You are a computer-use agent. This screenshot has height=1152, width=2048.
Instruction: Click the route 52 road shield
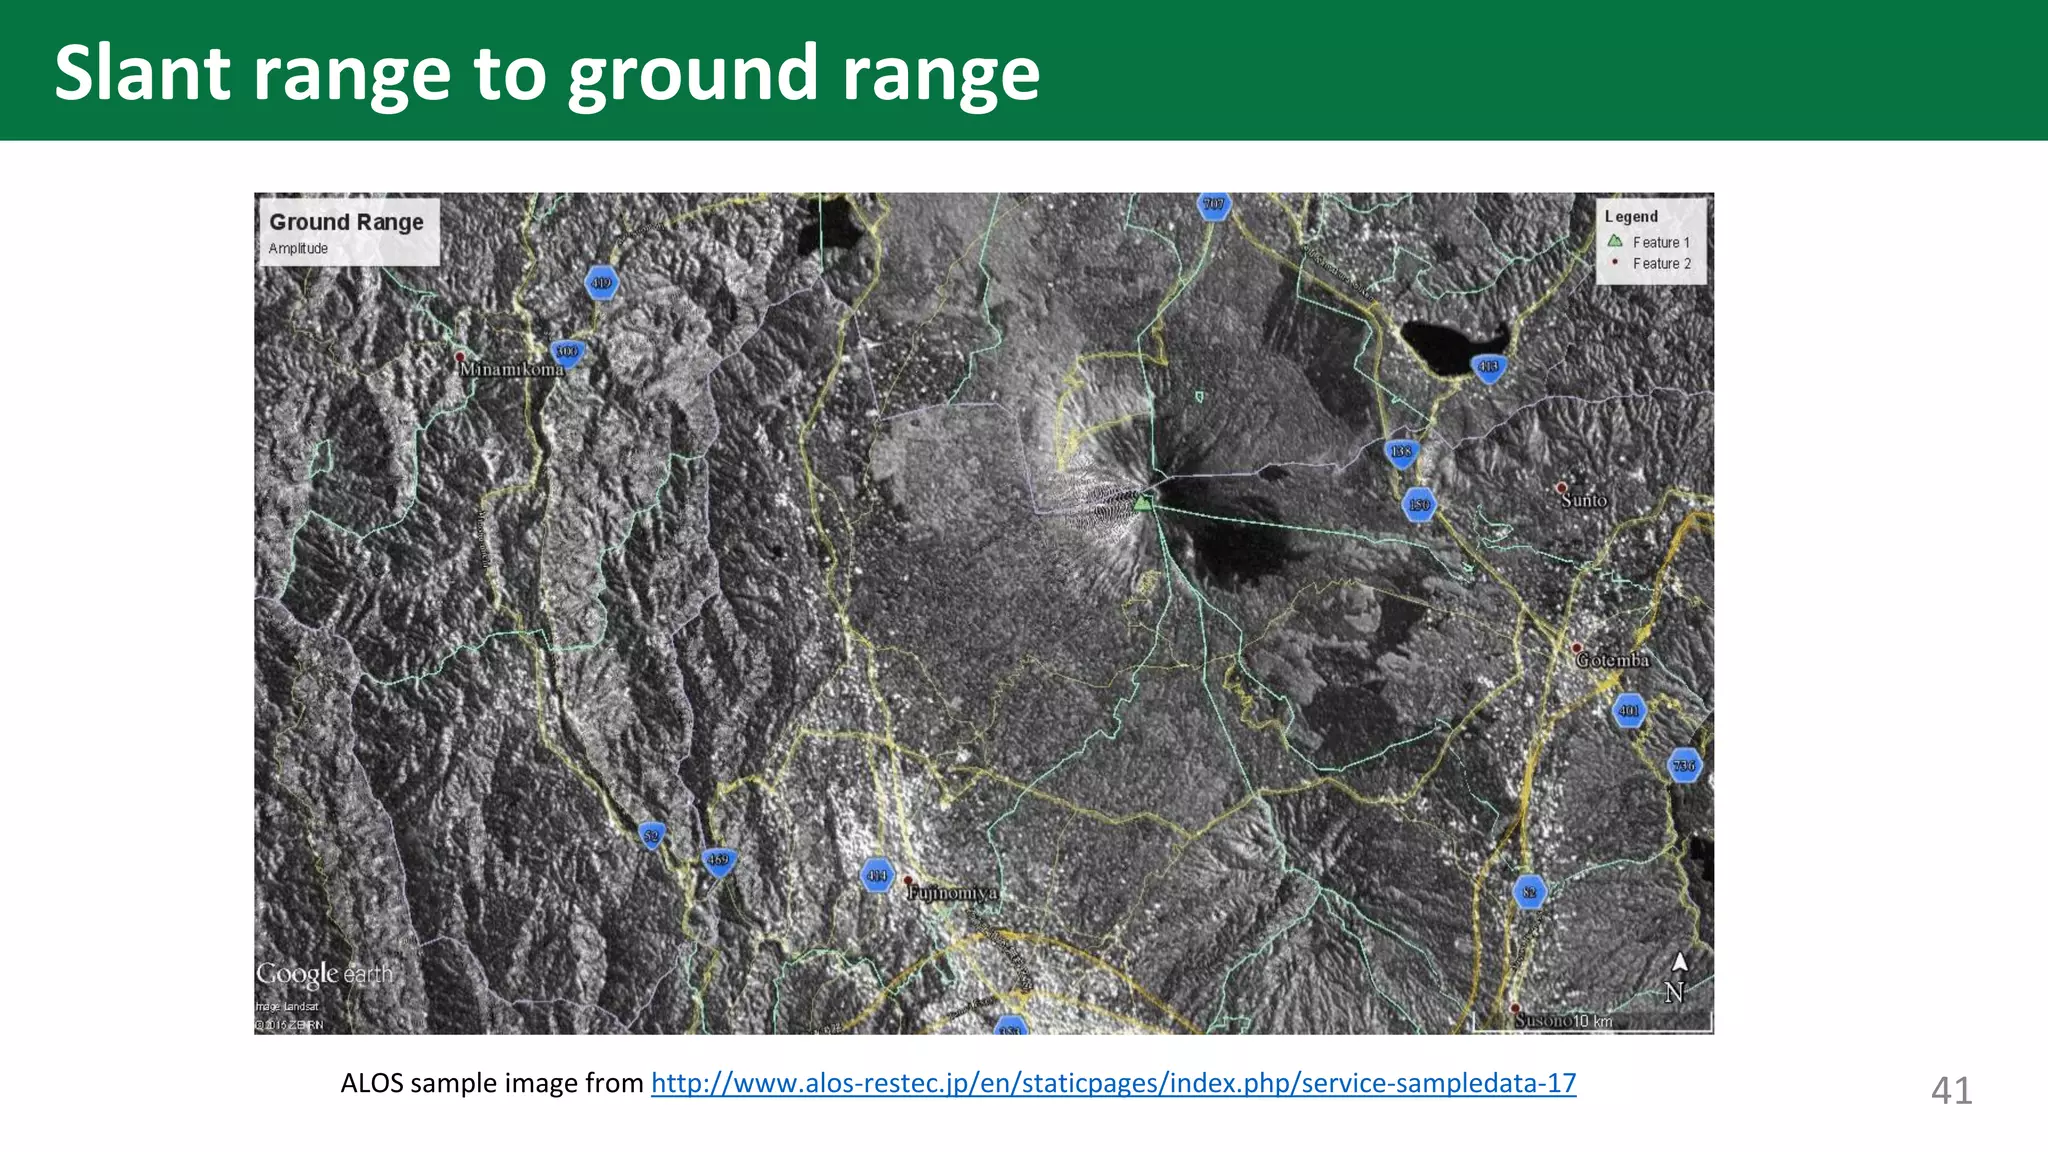(x=652, y=836)
